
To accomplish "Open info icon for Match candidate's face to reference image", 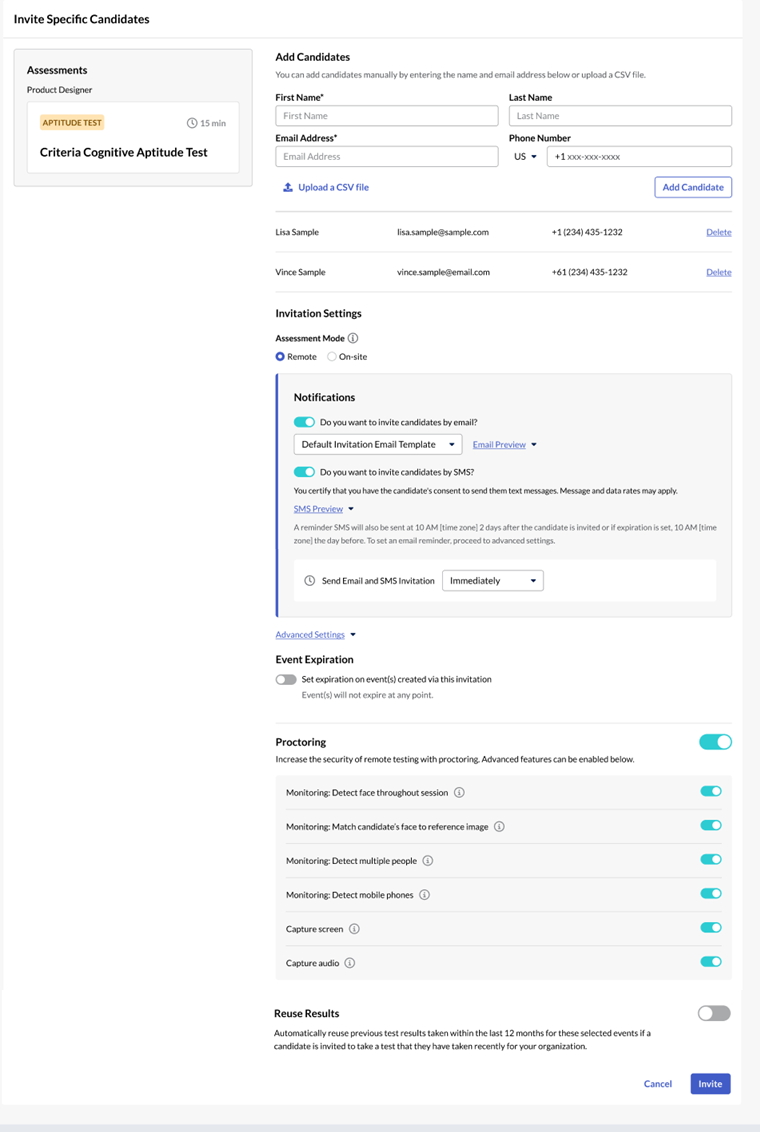I will point(499,826).
